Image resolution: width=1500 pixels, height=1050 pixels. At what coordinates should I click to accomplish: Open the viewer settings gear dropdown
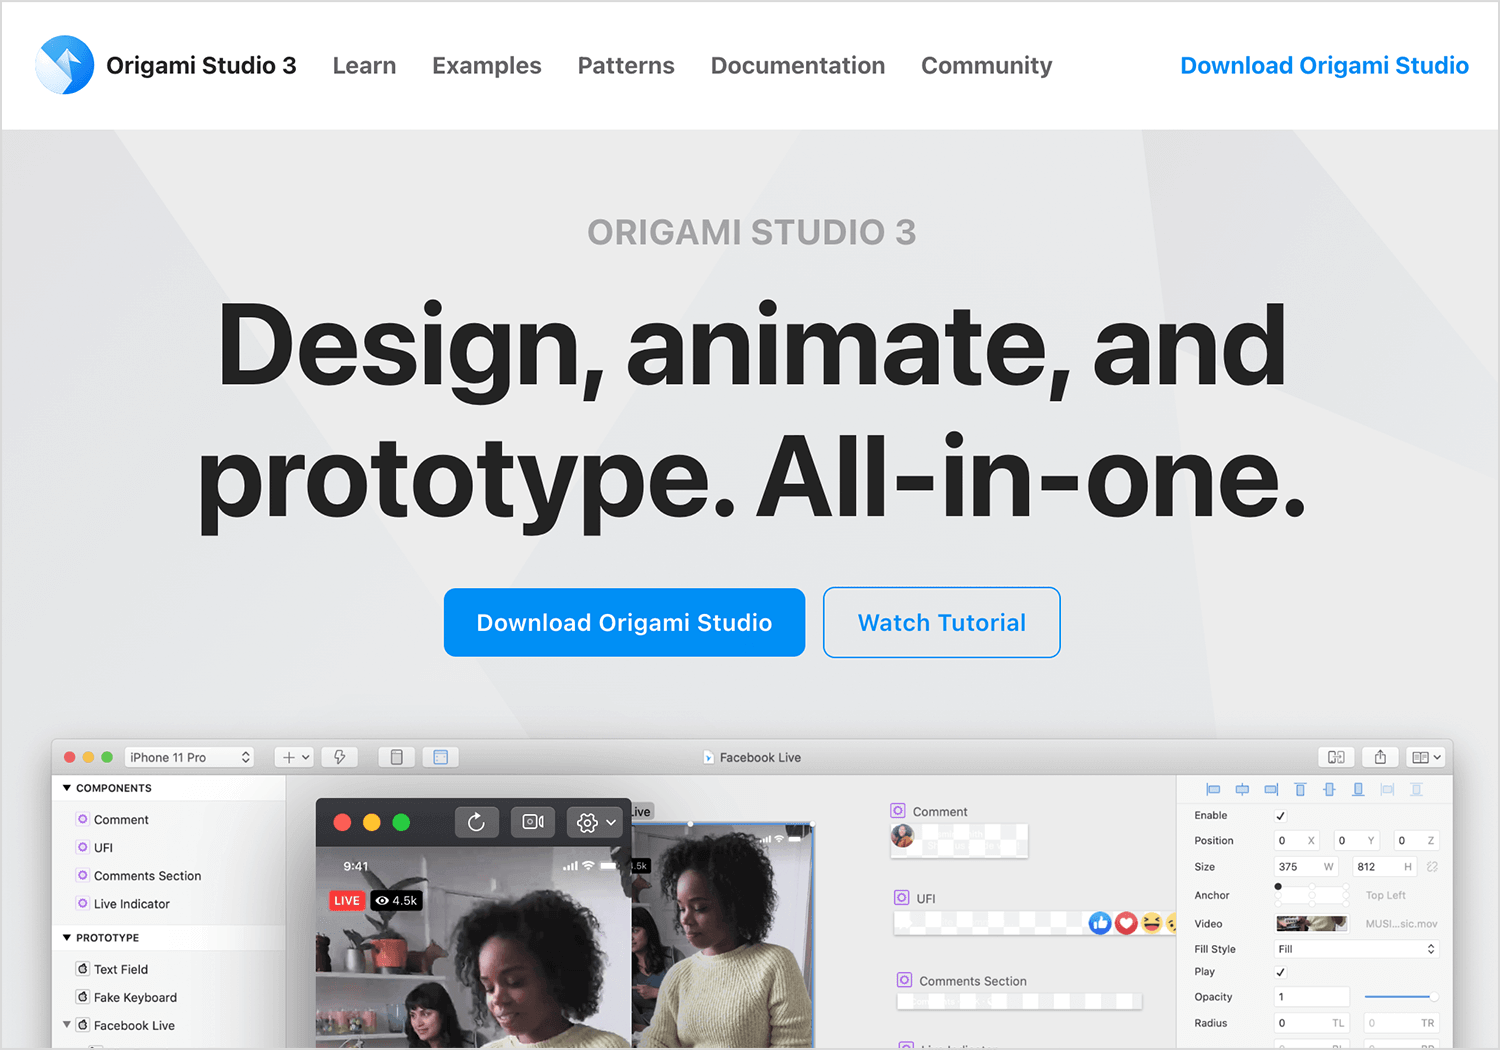click(596, 822)
